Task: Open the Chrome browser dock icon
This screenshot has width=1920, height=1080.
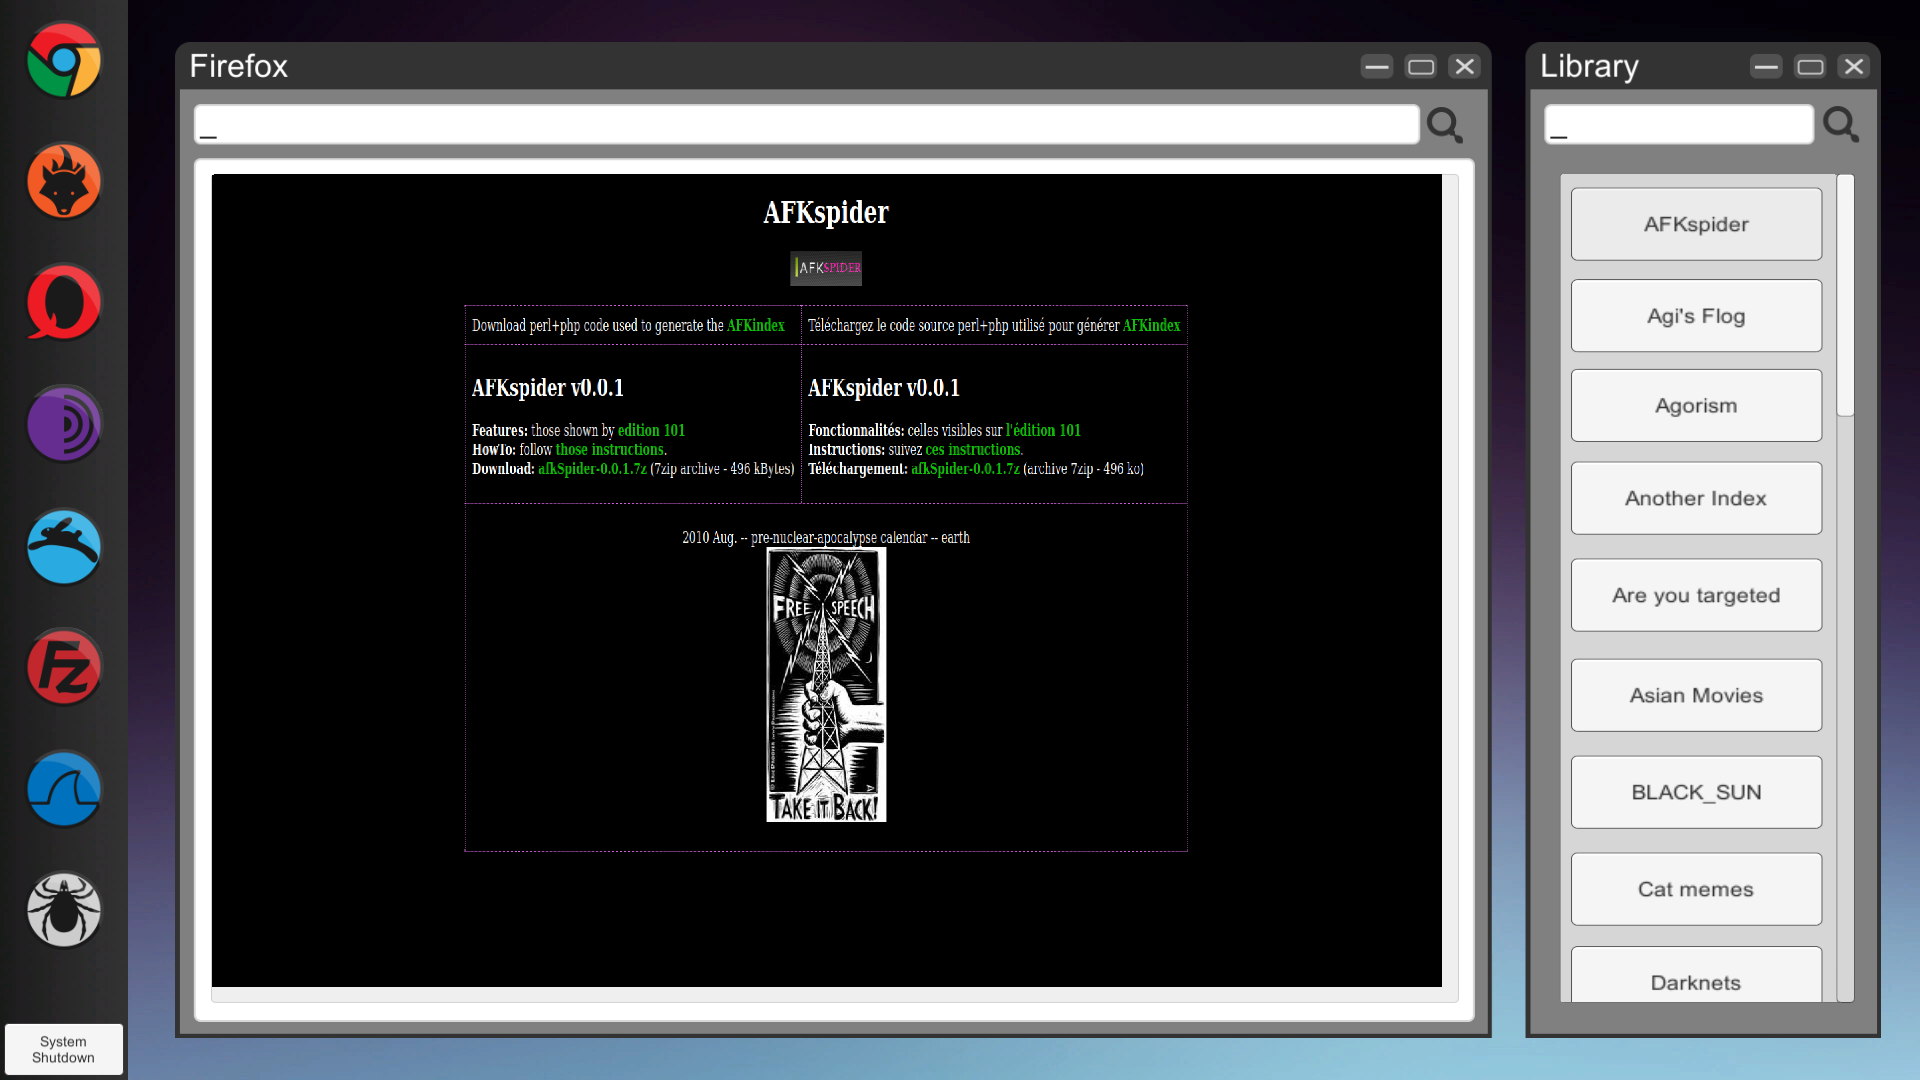Action: click(64, 60)
